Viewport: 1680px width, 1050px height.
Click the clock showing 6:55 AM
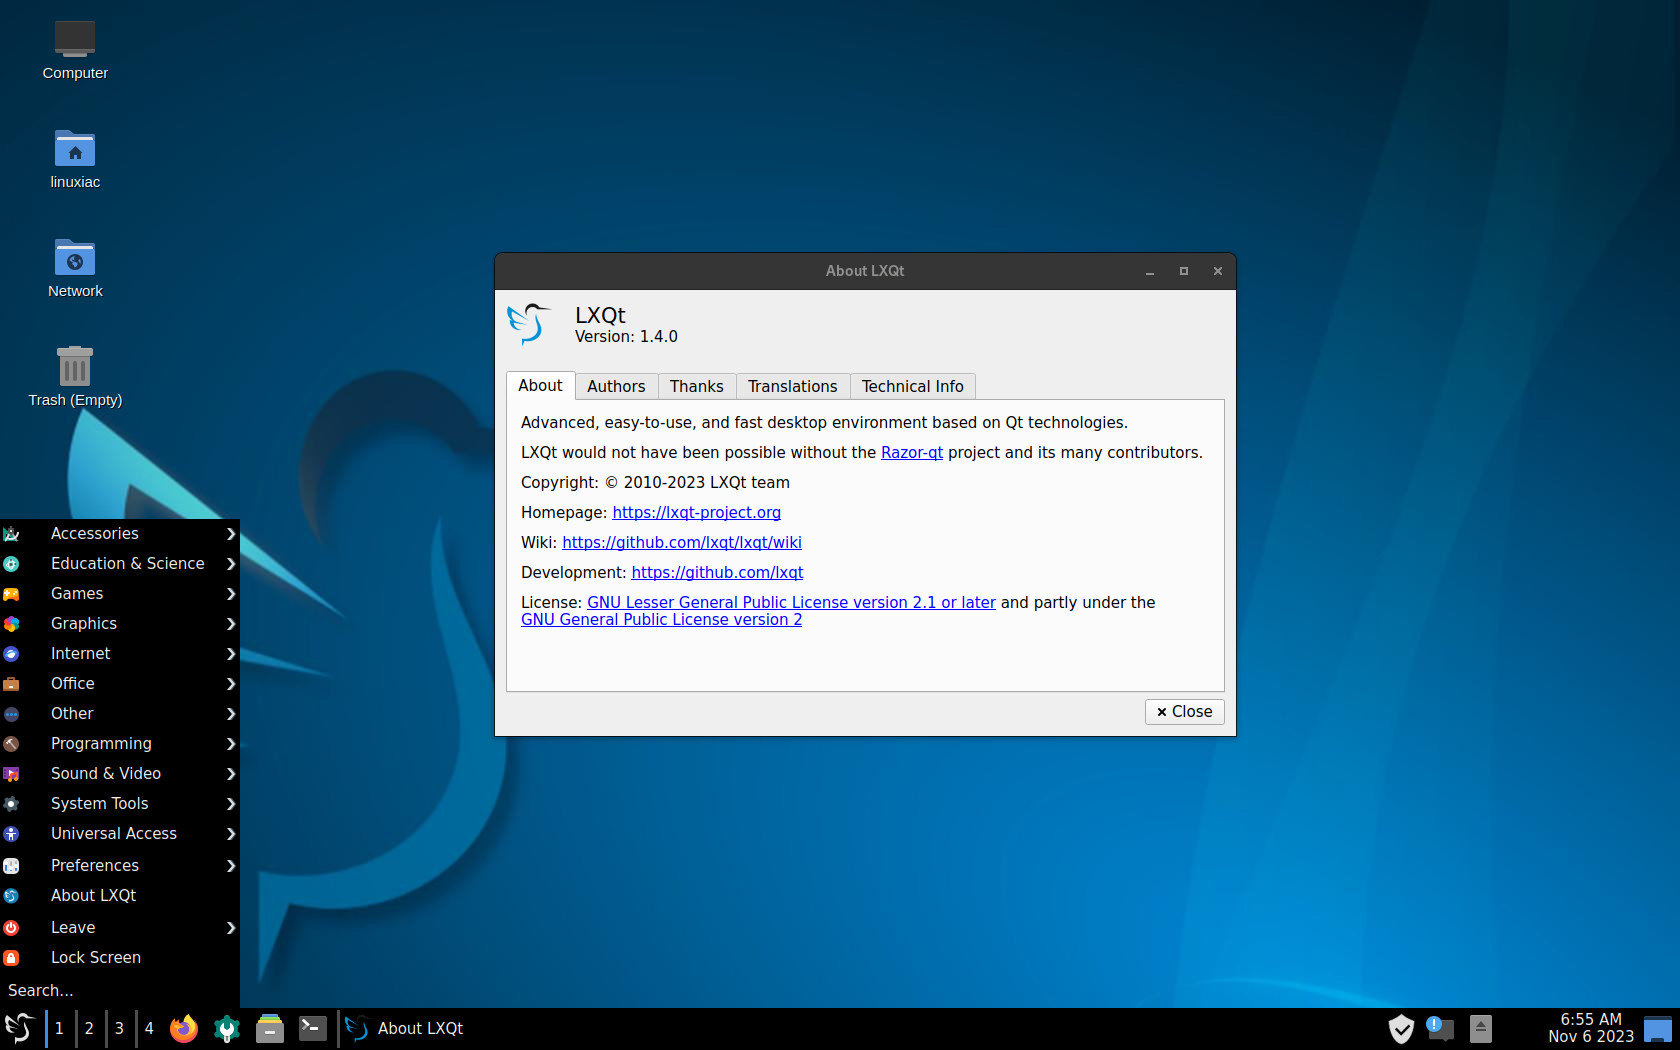pos(1591,1028)
